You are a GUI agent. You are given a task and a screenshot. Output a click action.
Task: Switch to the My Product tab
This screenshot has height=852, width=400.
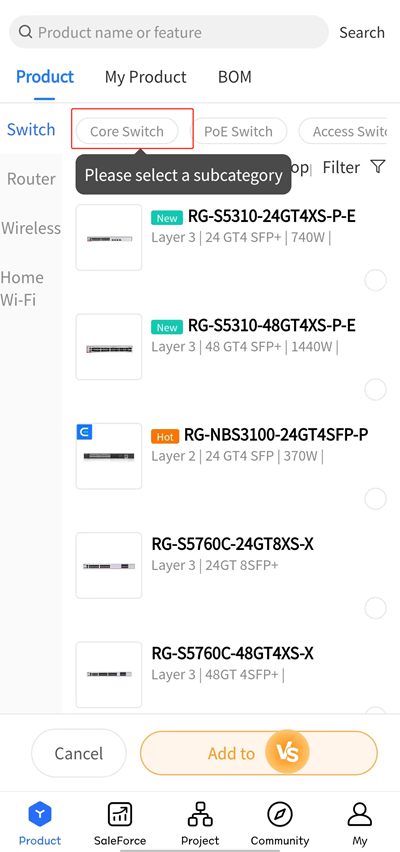[146, 77]
